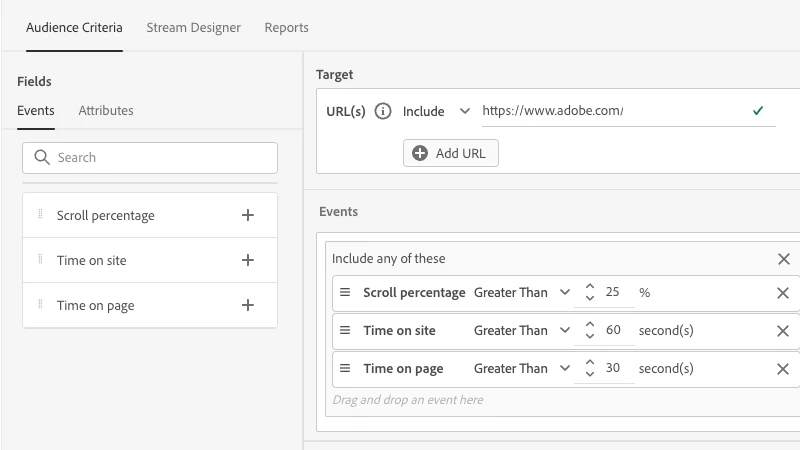Click the search magnifier icon
Image resolution: width=800 pixels, height=450 pixels.
click(x=42, y=157)
